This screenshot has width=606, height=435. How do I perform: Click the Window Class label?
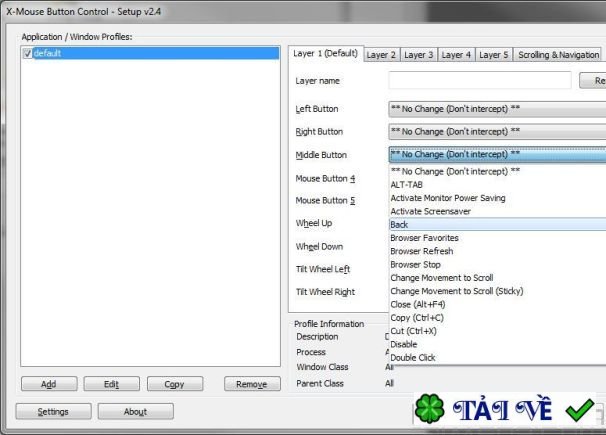(x=322, y=367)
